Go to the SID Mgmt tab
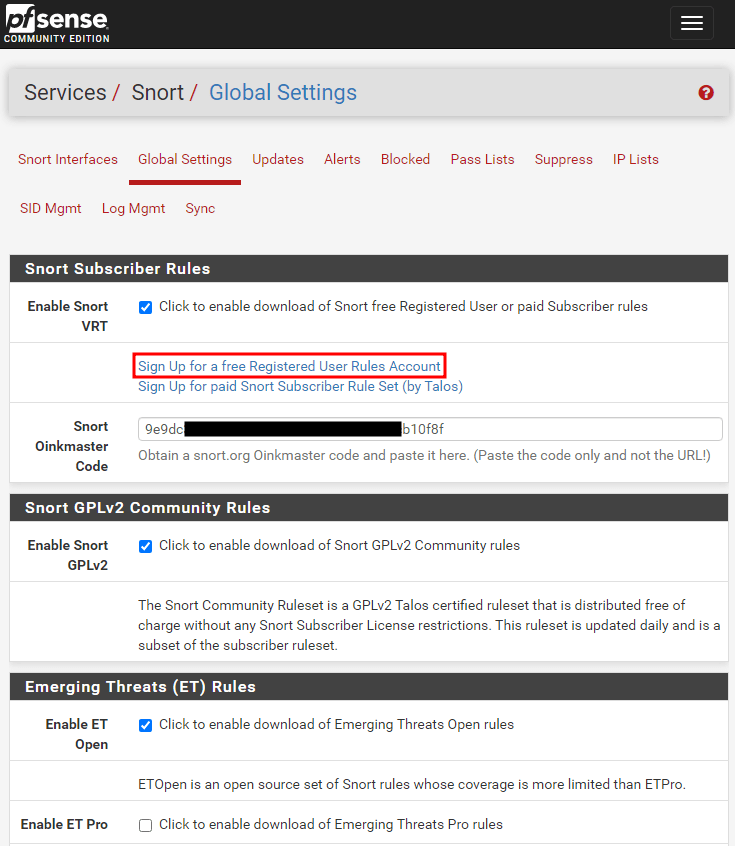This screenshot has height=846, width=735. [x=51, y=209]
